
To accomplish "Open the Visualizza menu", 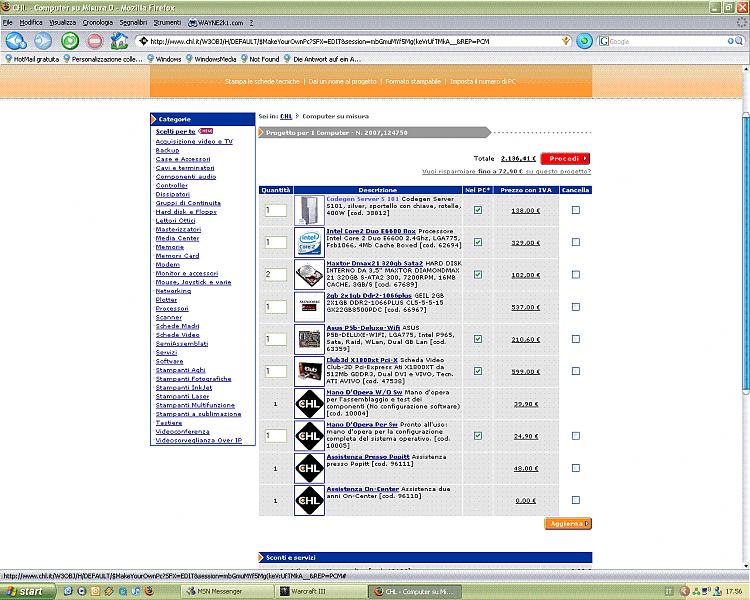I will pyautogui.click(x=63, y=22).
